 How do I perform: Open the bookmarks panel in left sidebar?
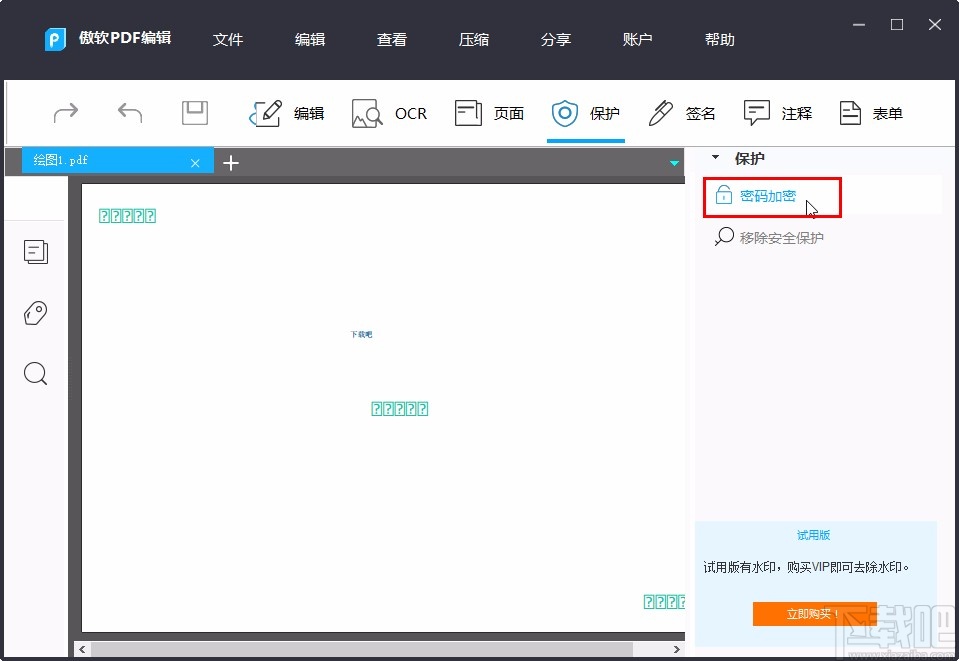(x=36, y=313)
